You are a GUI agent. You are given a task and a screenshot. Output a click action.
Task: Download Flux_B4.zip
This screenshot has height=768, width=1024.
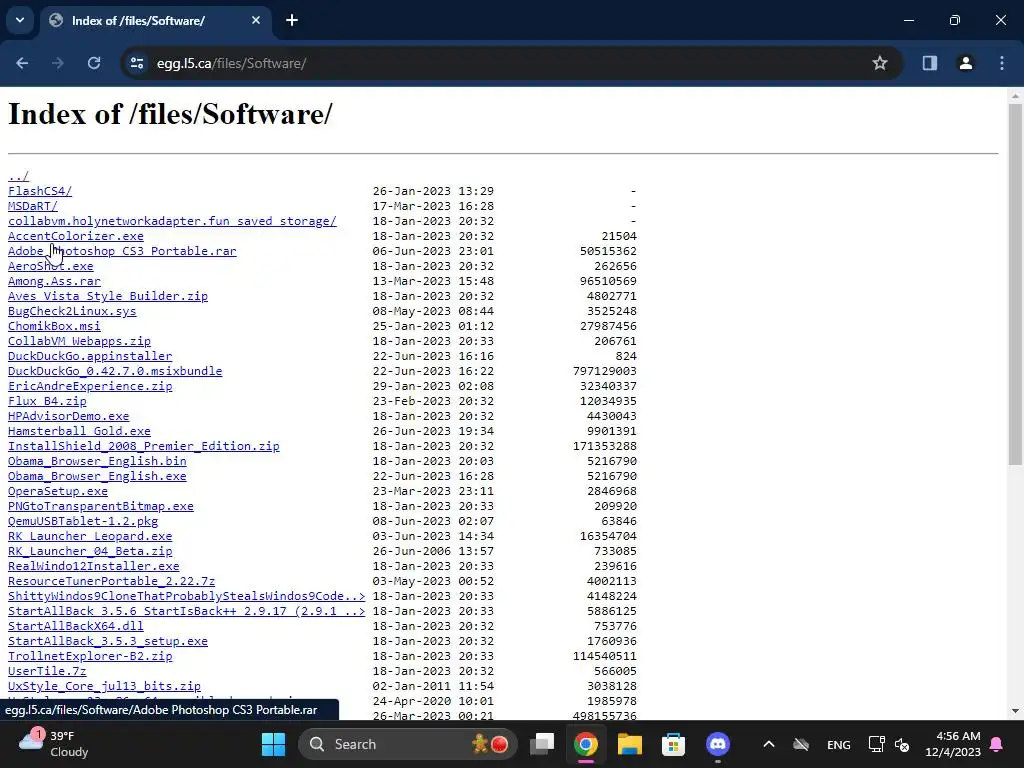click(x=47, y=402)
